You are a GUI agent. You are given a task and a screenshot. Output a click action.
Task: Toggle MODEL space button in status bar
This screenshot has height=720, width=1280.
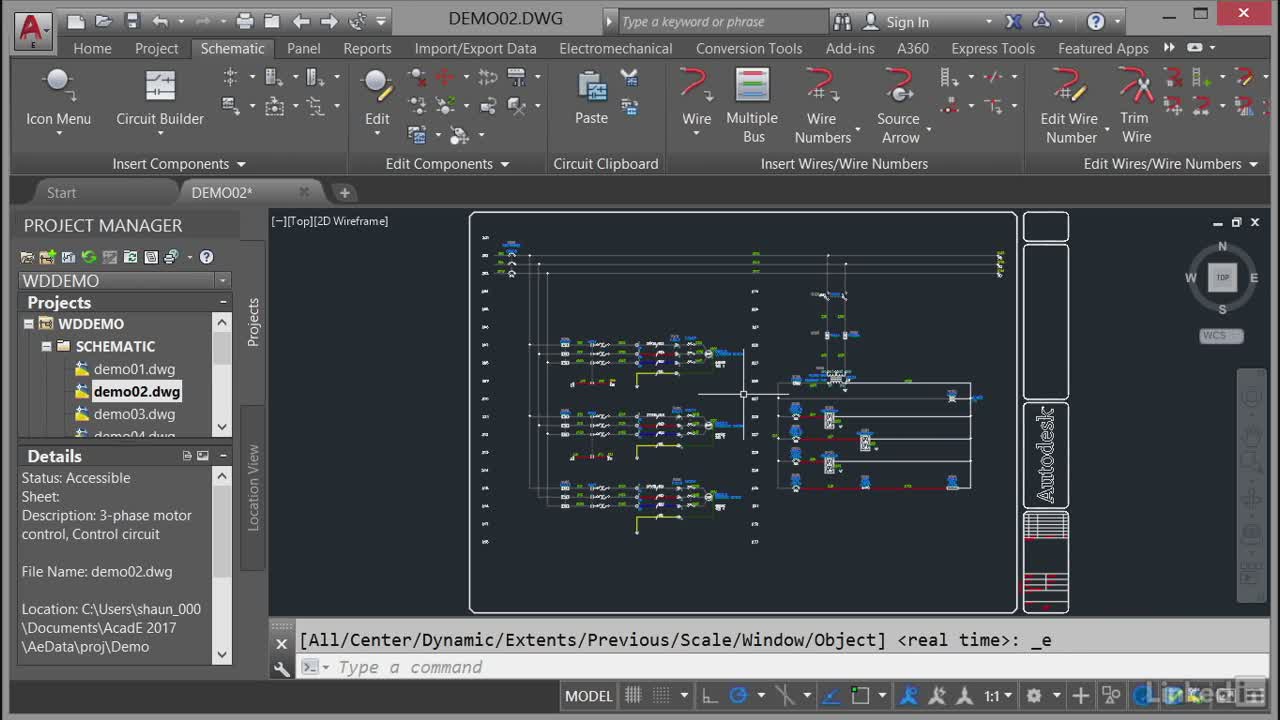589,696
